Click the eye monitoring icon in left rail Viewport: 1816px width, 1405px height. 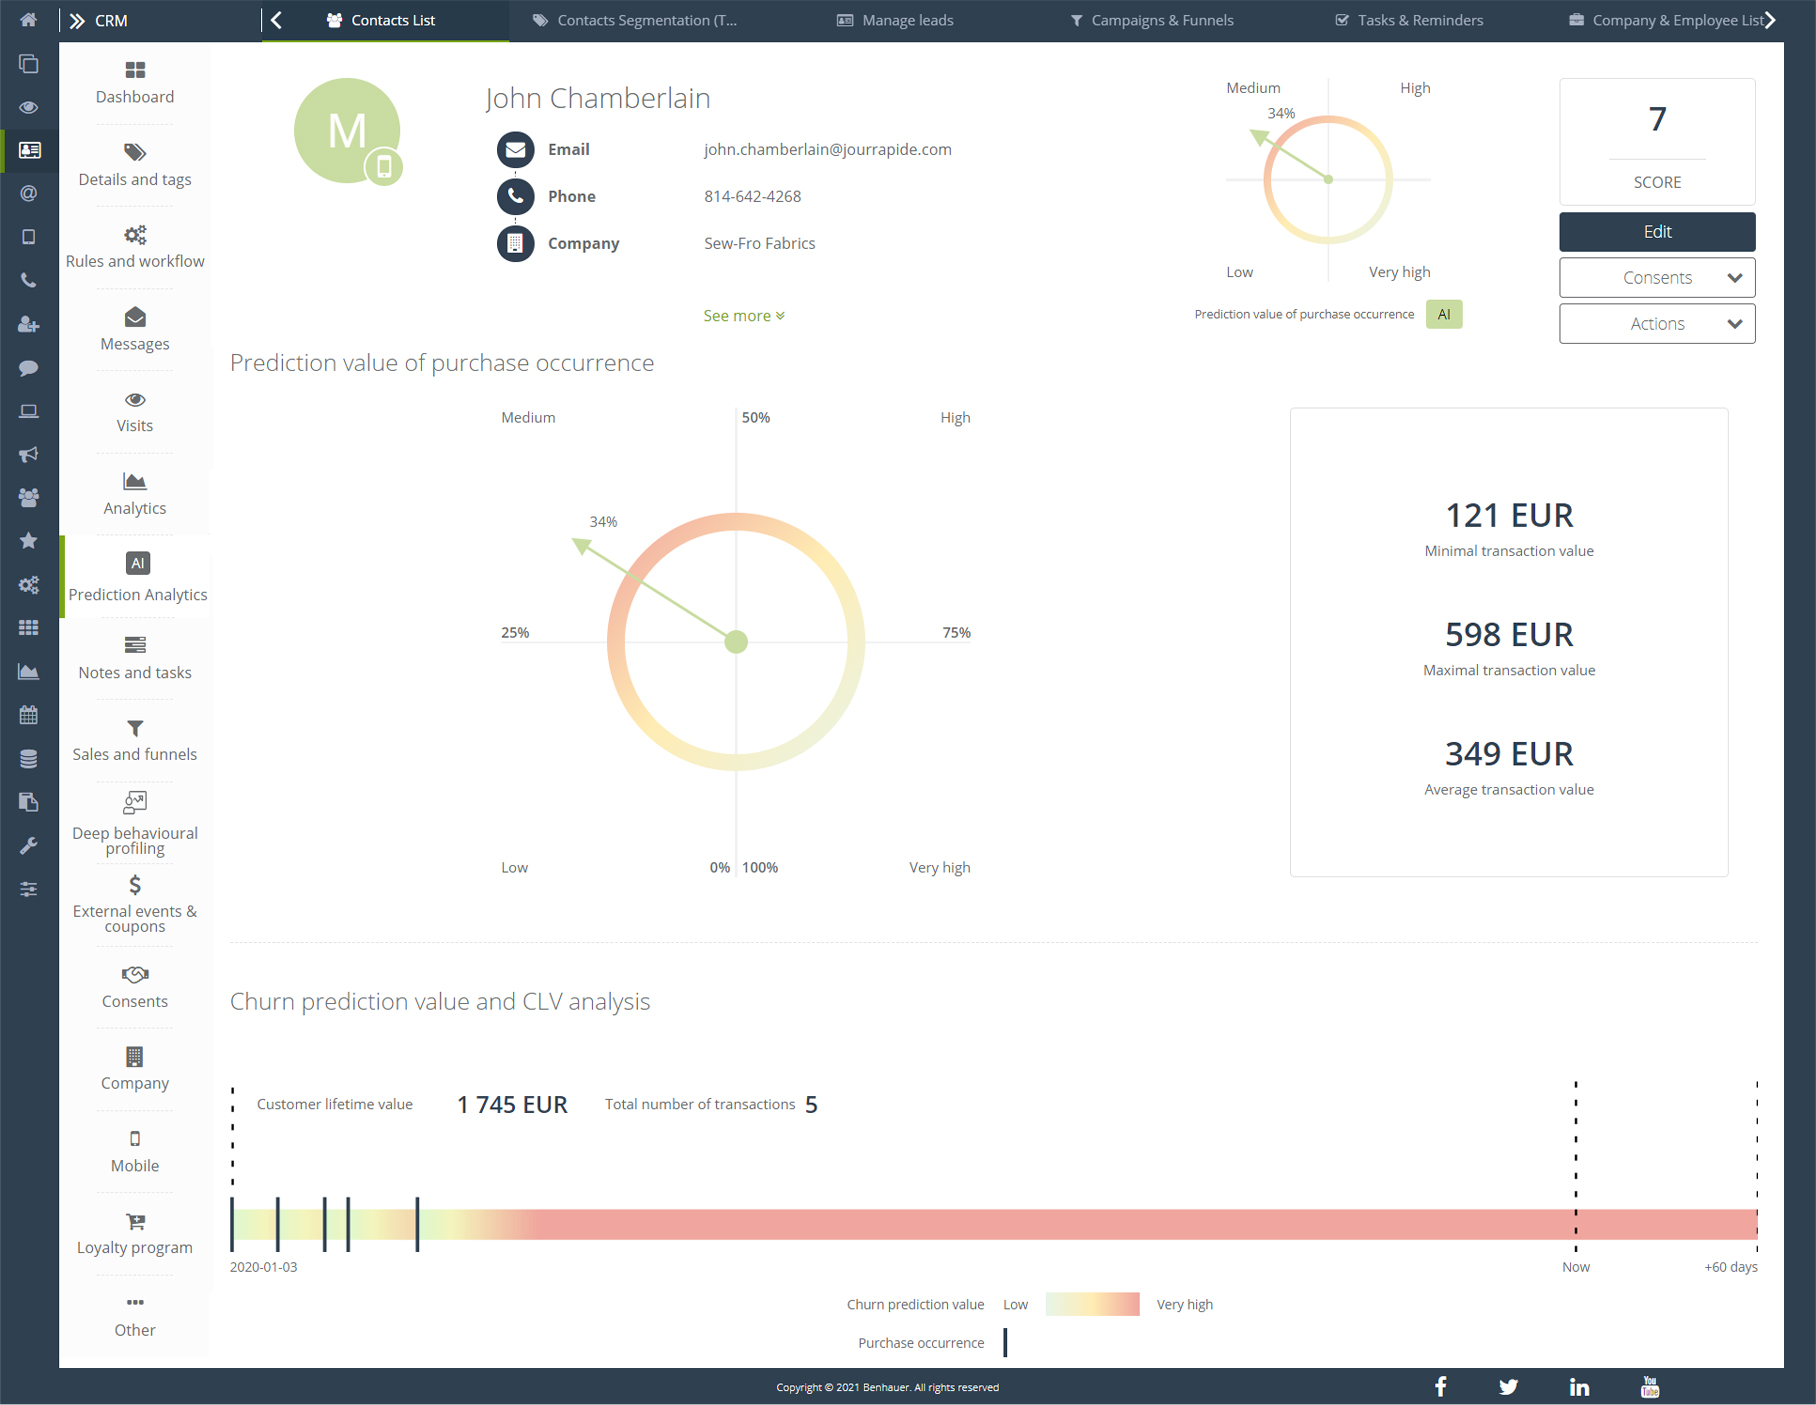click(x=29, y=107)
